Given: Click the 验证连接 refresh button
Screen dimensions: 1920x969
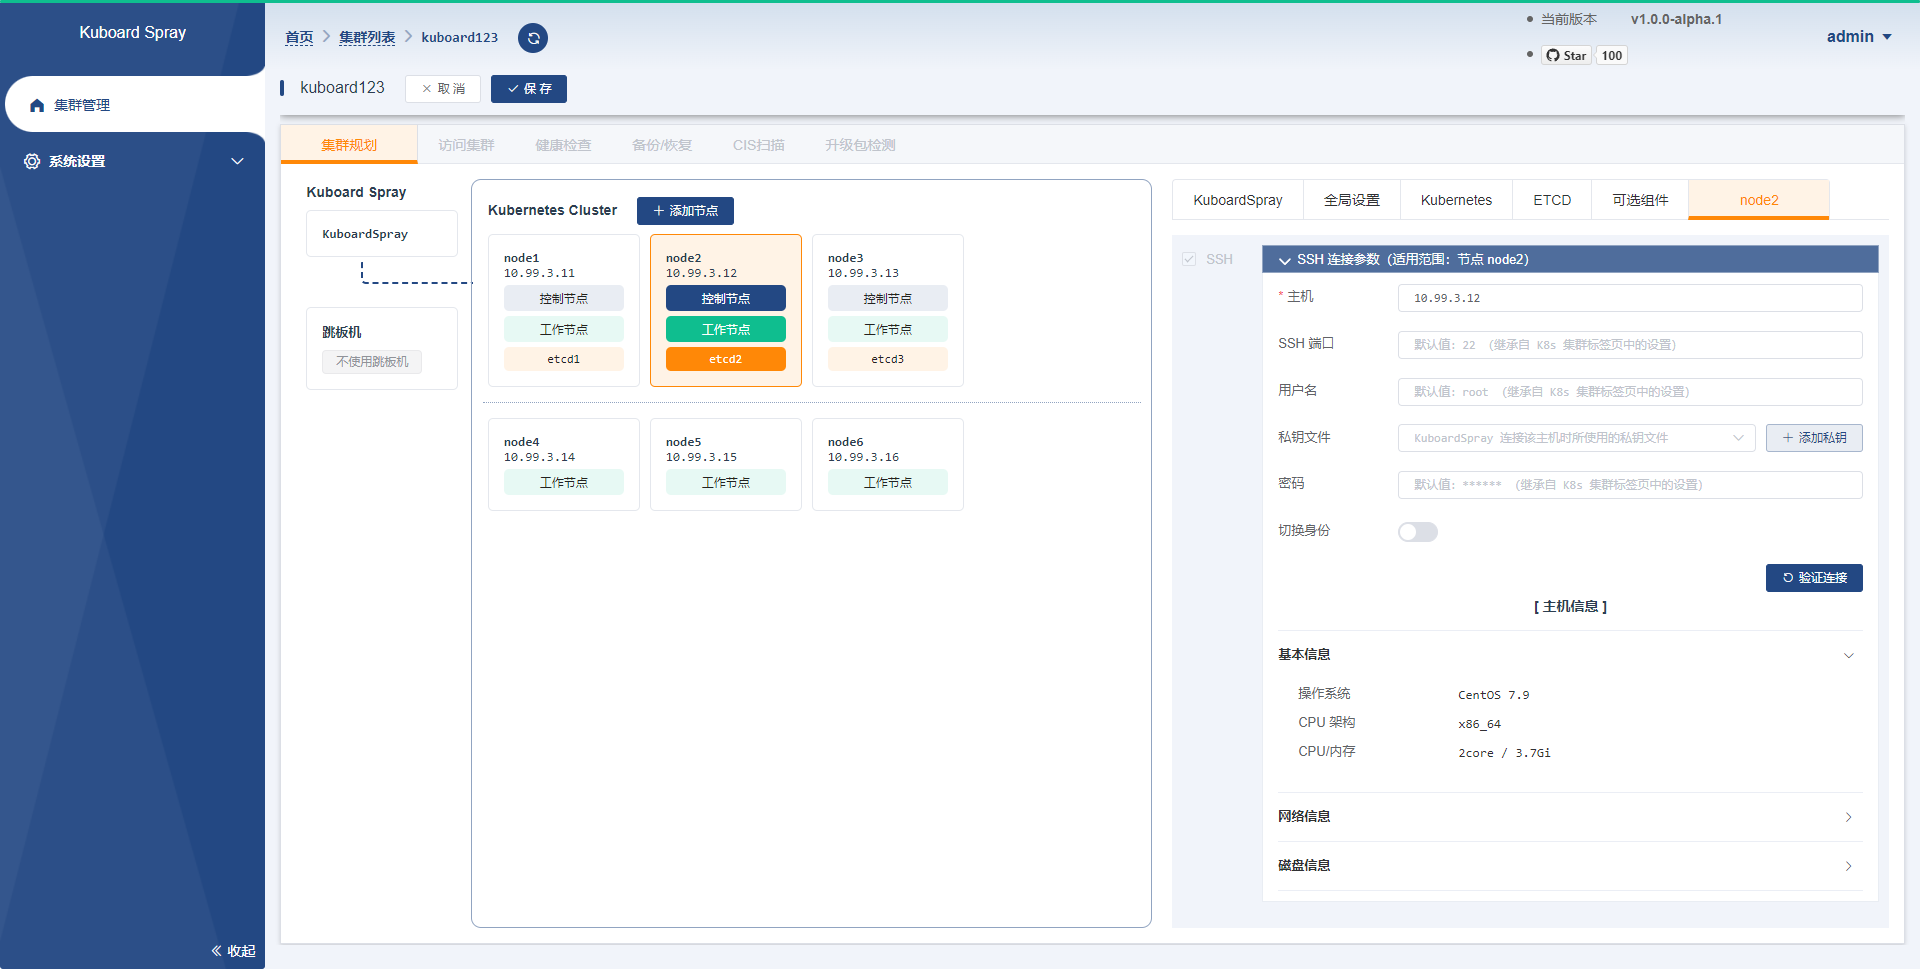Looking at the screenshot, I should [1814, 578].
